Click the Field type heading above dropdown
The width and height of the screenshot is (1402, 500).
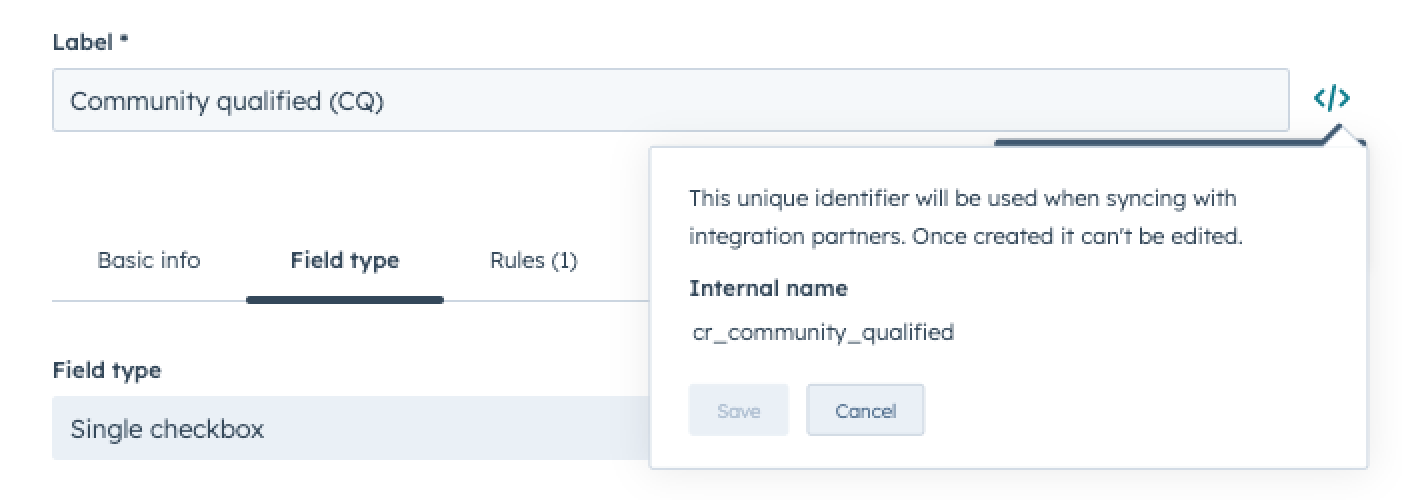(107, 370)
